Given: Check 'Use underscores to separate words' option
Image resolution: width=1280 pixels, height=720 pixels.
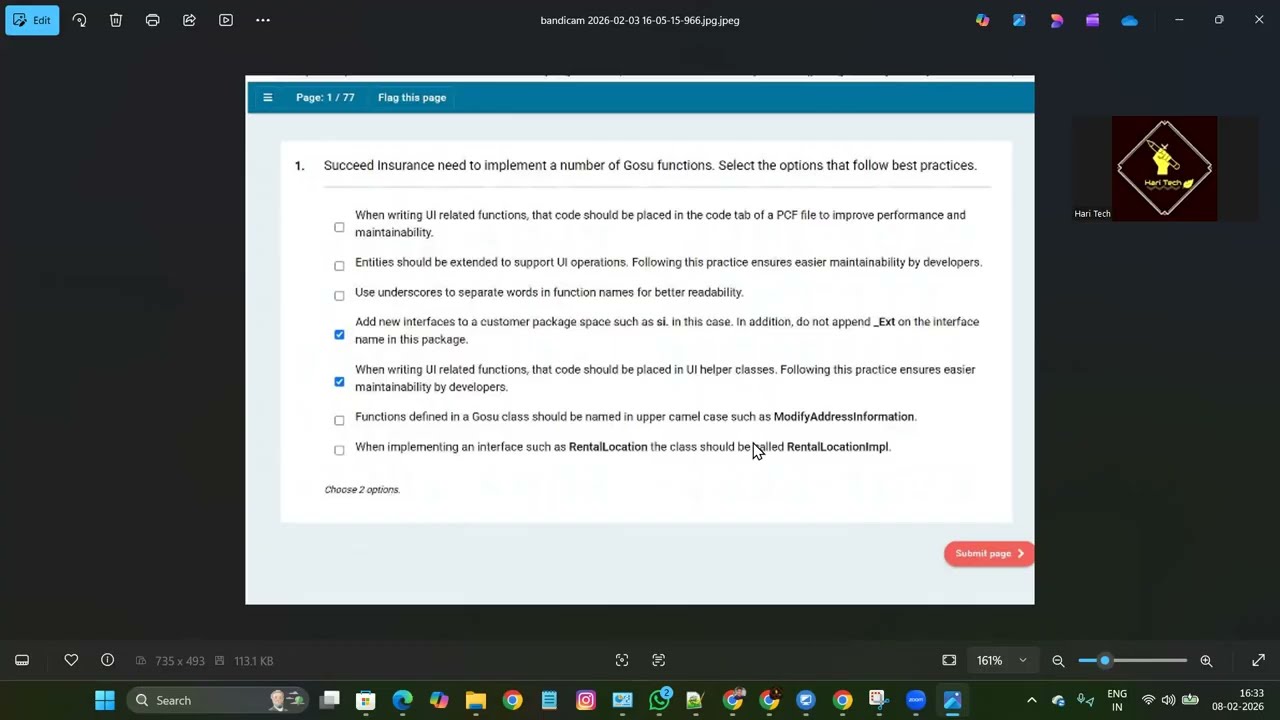Looking at the screenshot, I should (x=339, y=295).
